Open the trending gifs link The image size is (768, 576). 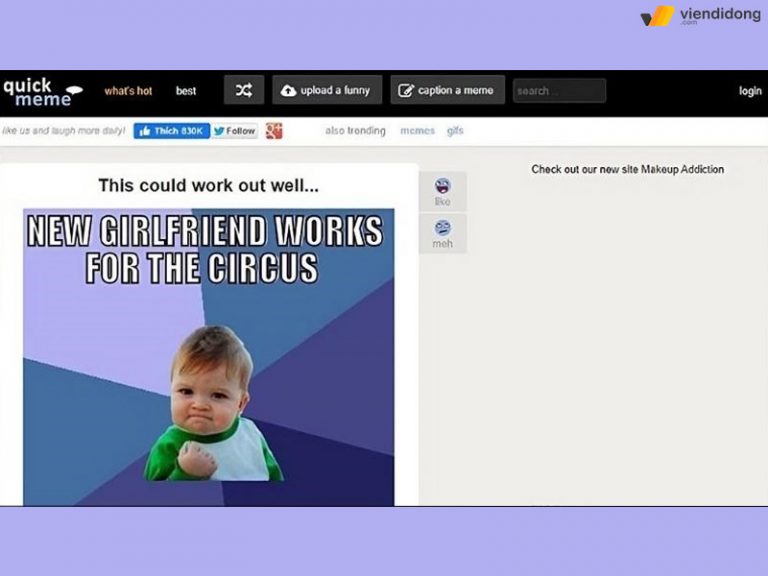[x=455, y=131]
